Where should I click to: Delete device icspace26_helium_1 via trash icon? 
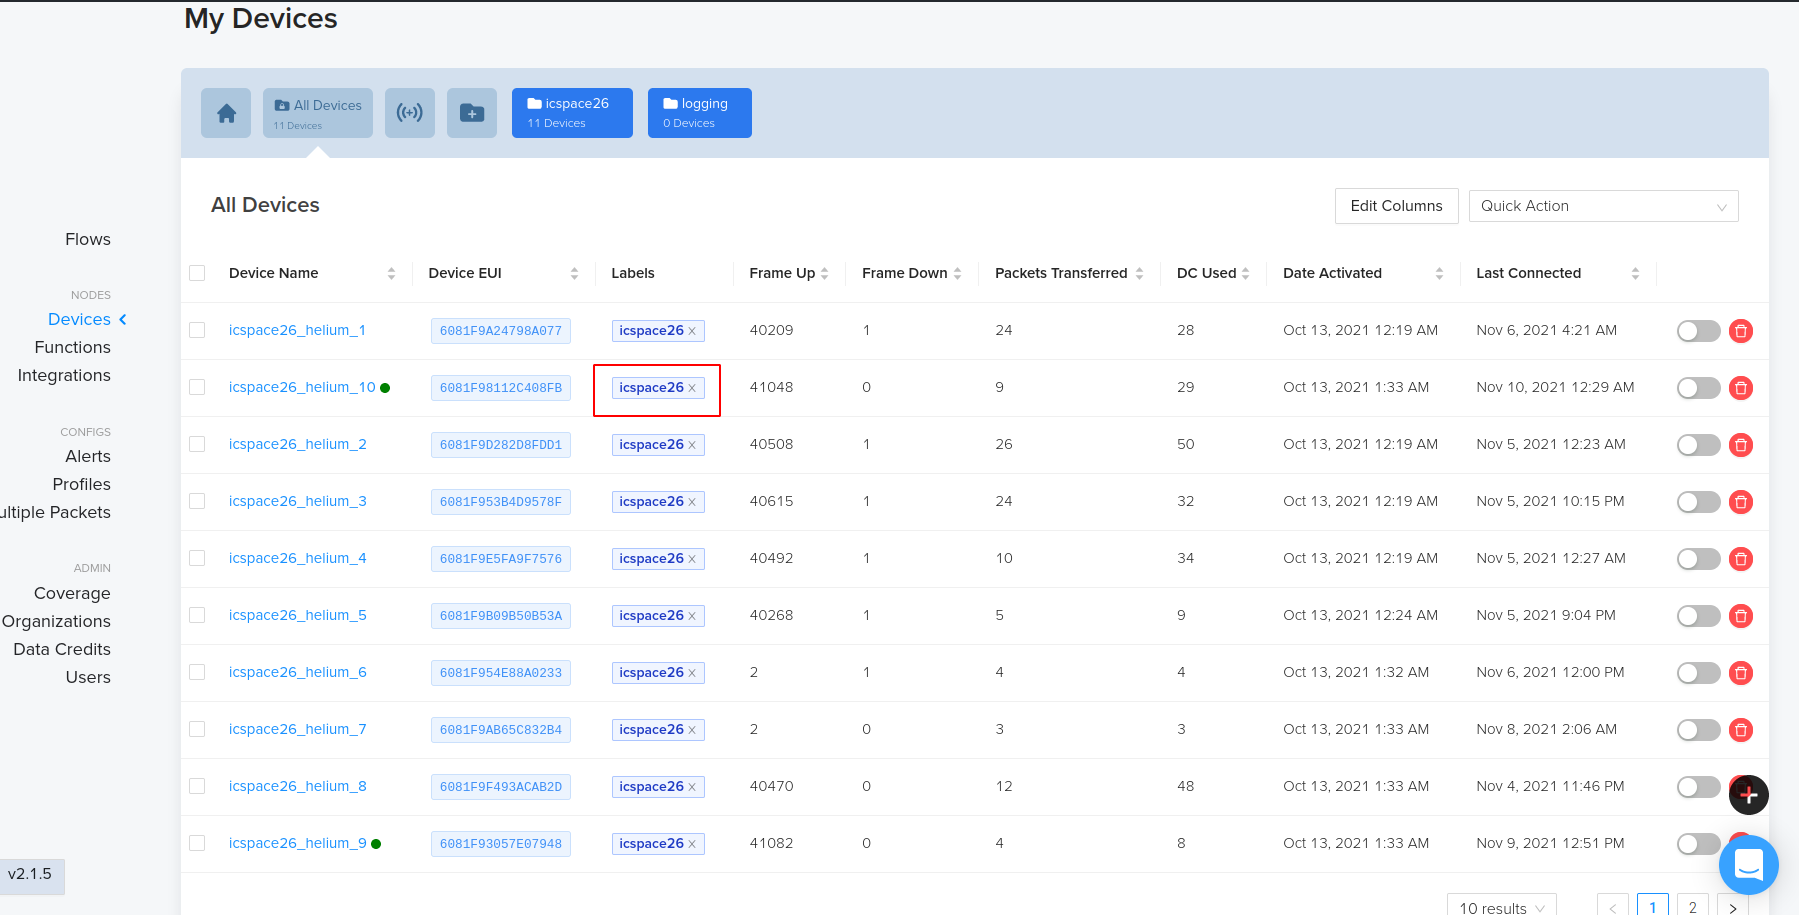tap(1741, 331)
